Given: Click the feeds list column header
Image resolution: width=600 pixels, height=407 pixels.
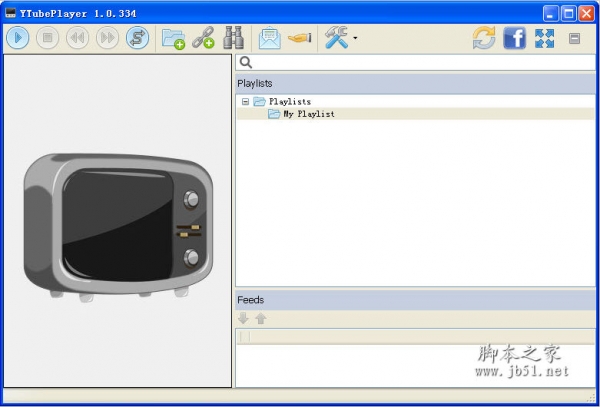Looking at the screenshot, I should [415, 337].
